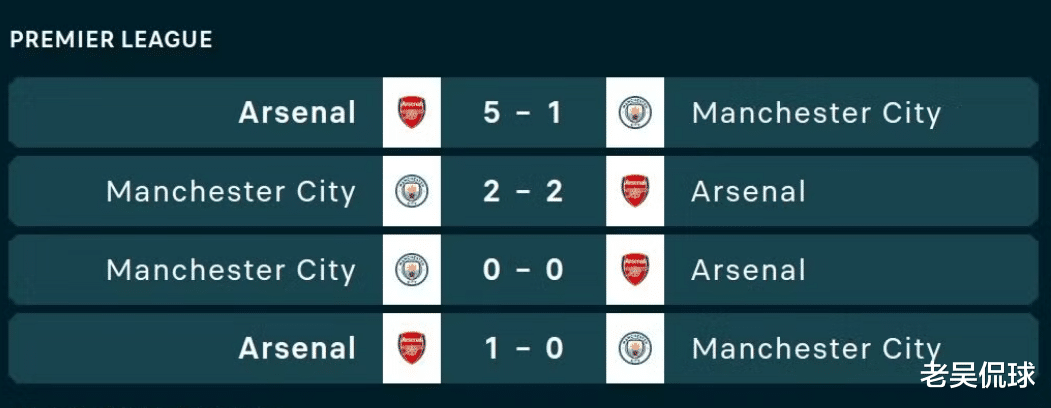Open the 2 - 2 match score

523,191
